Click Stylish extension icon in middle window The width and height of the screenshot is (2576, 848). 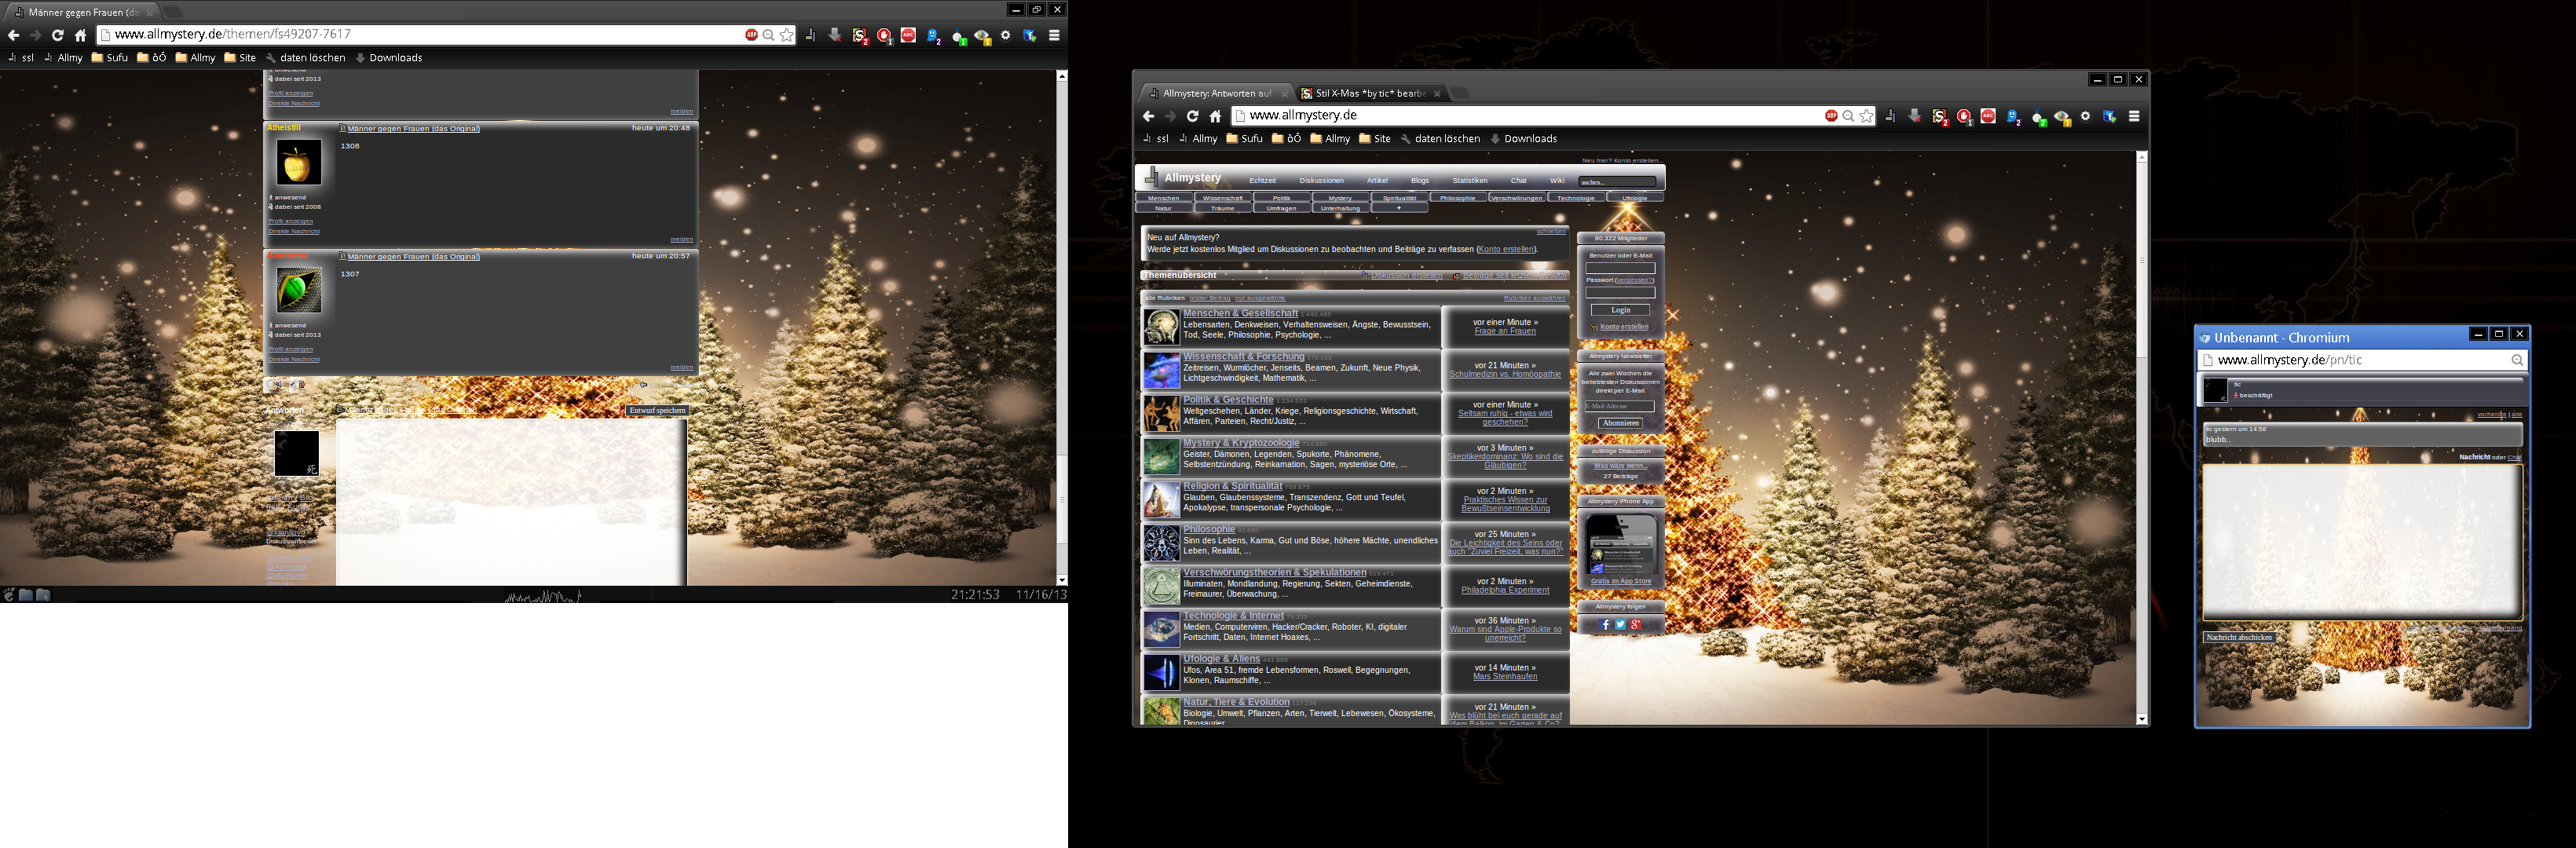tap(1939, 117)
